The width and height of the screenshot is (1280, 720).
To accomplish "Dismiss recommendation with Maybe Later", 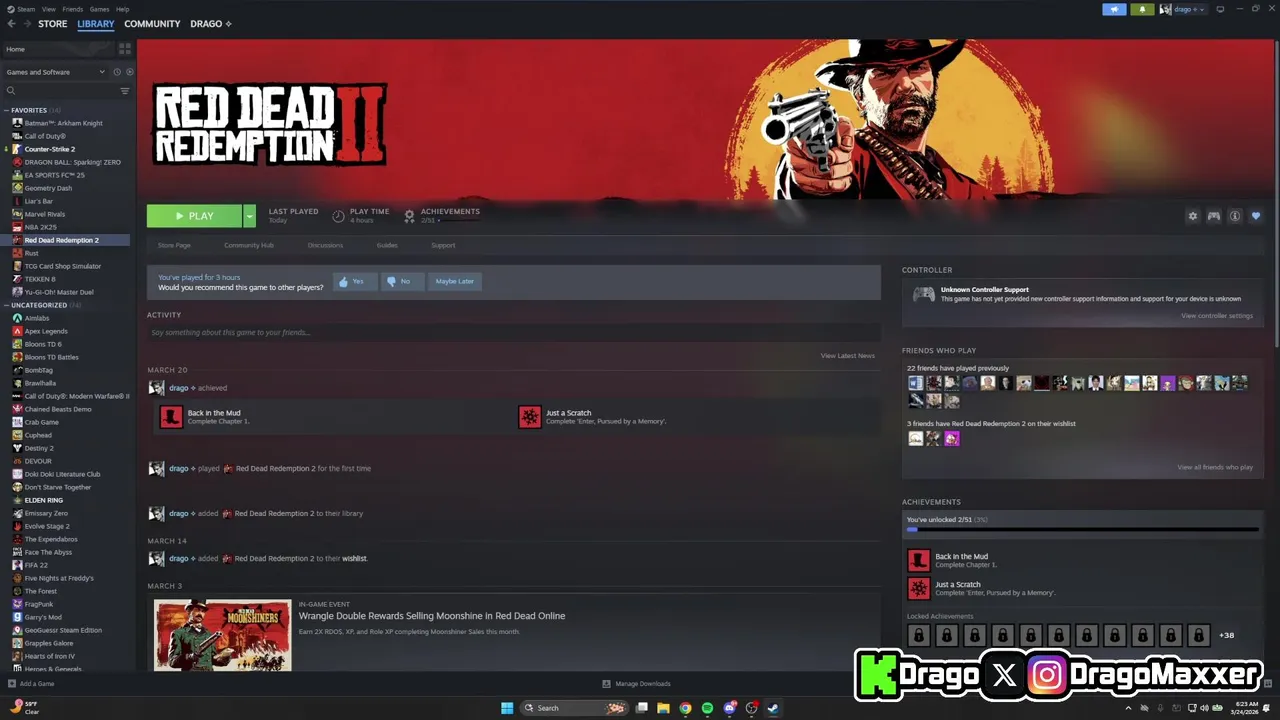I will click(x=455, y=282).
